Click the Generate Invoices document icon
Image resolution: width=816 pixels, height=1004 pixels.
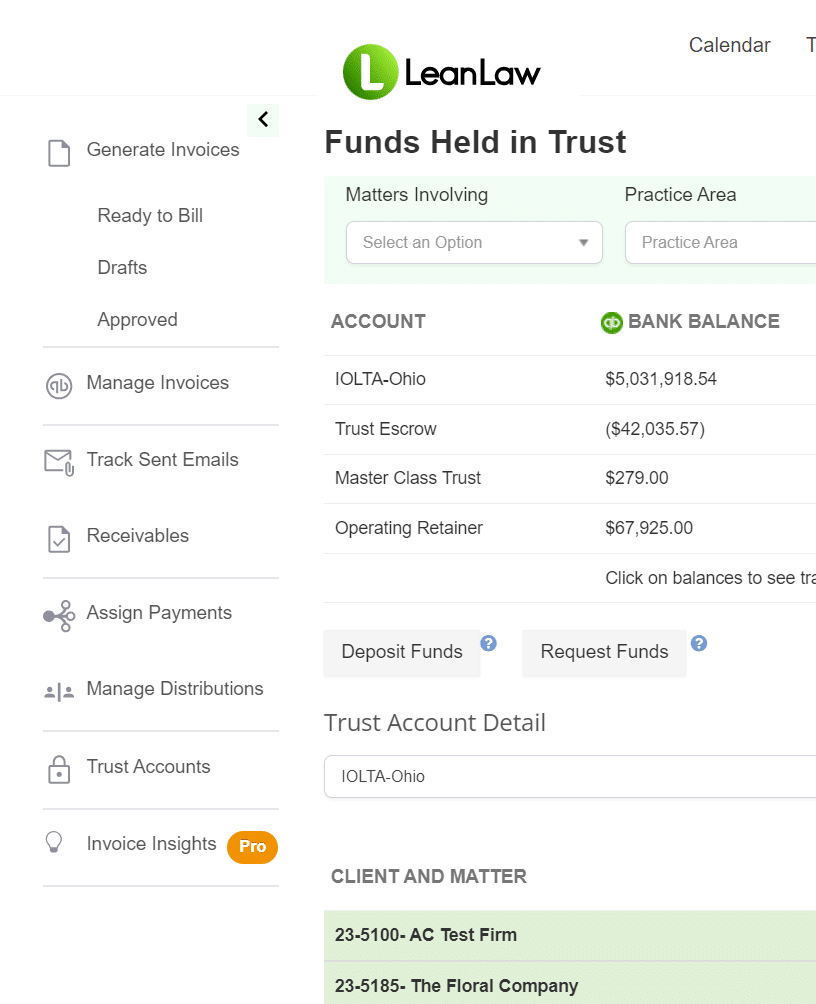point(60,152)
